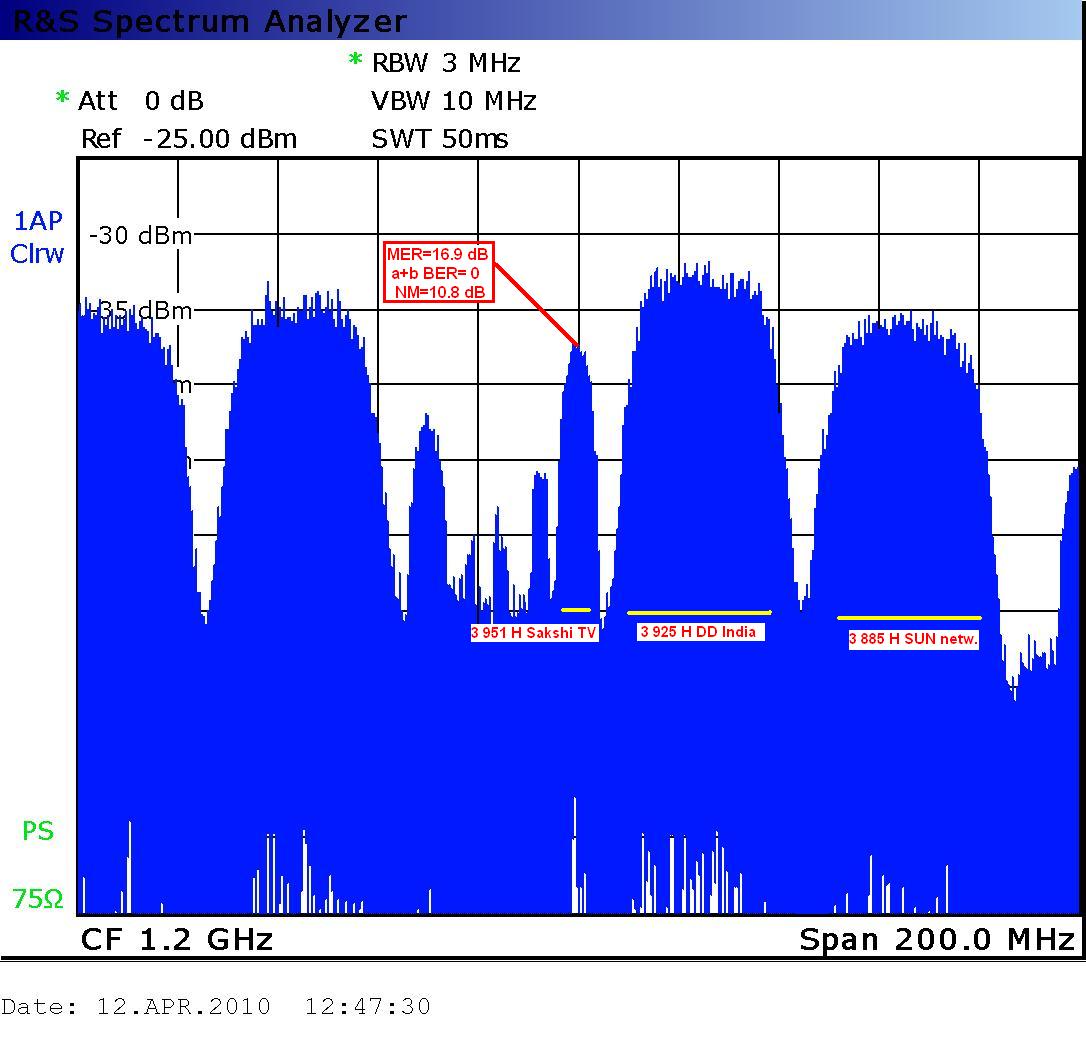This screenshot has height=1054, width=1086.
Task: Click the -35 dBm axis label
Action: coord(140,311)
